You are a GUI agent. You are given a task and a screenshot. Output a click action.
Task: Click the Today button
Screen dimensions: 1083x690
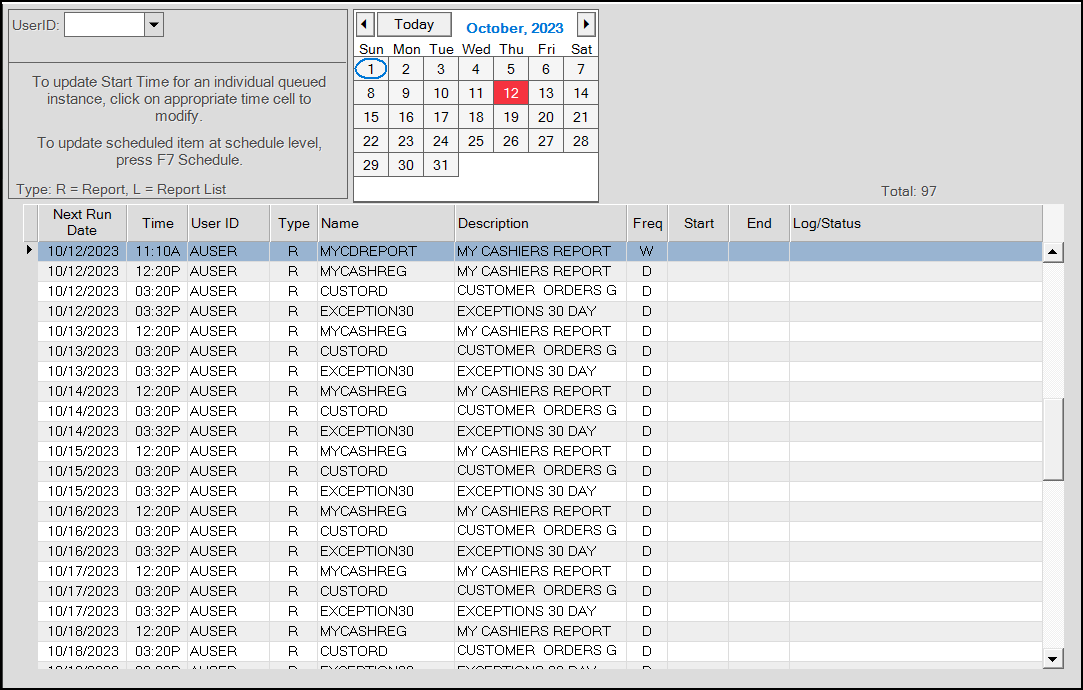pyautogui.click(x=413, y=23)
